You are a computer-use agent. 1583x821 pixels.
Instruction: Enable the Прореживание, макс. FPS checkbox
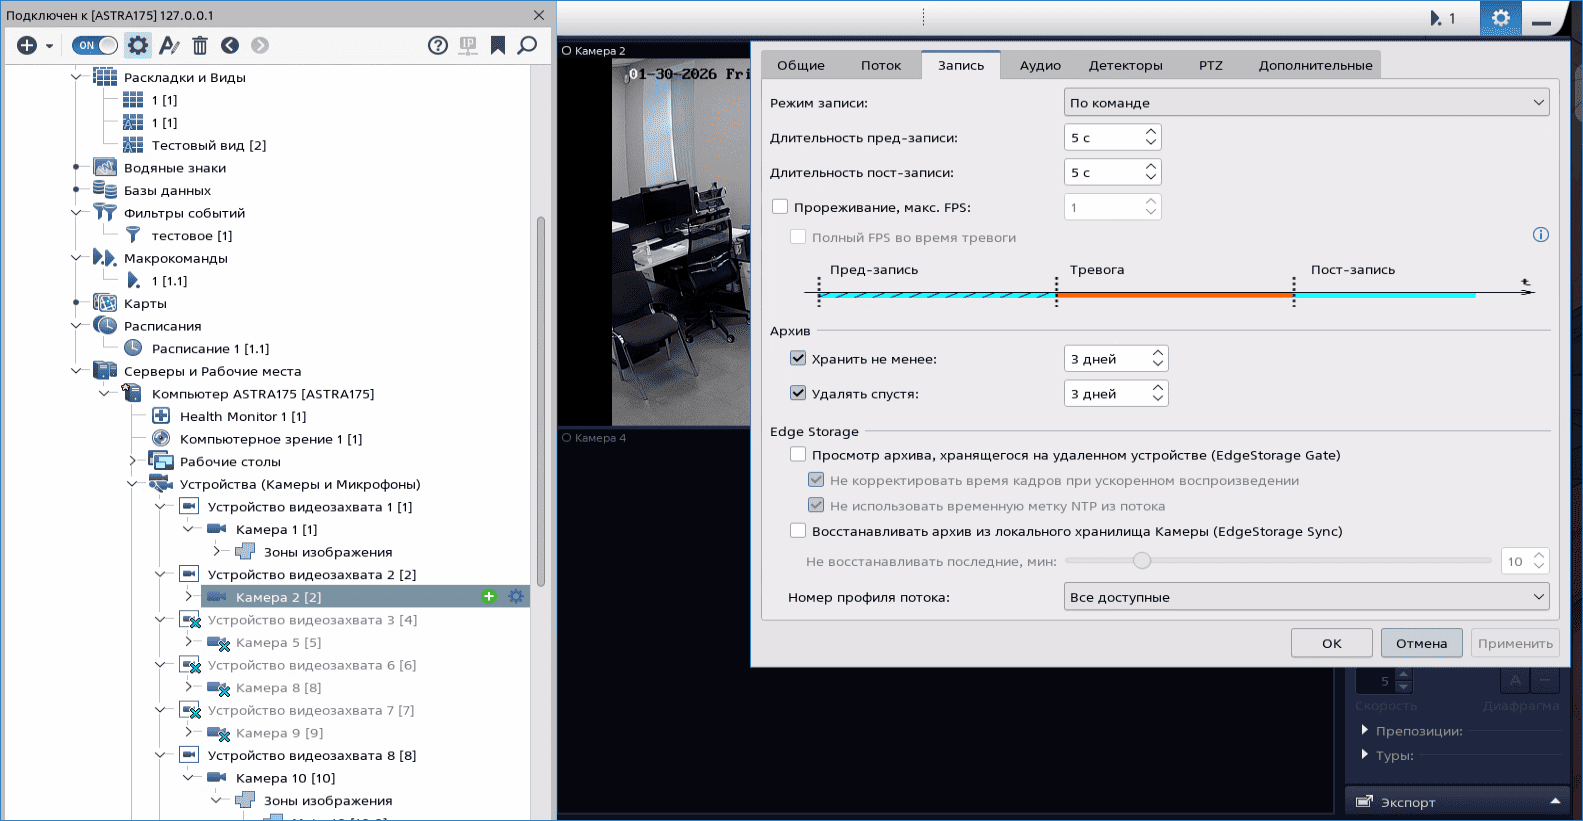click(780, 207)
